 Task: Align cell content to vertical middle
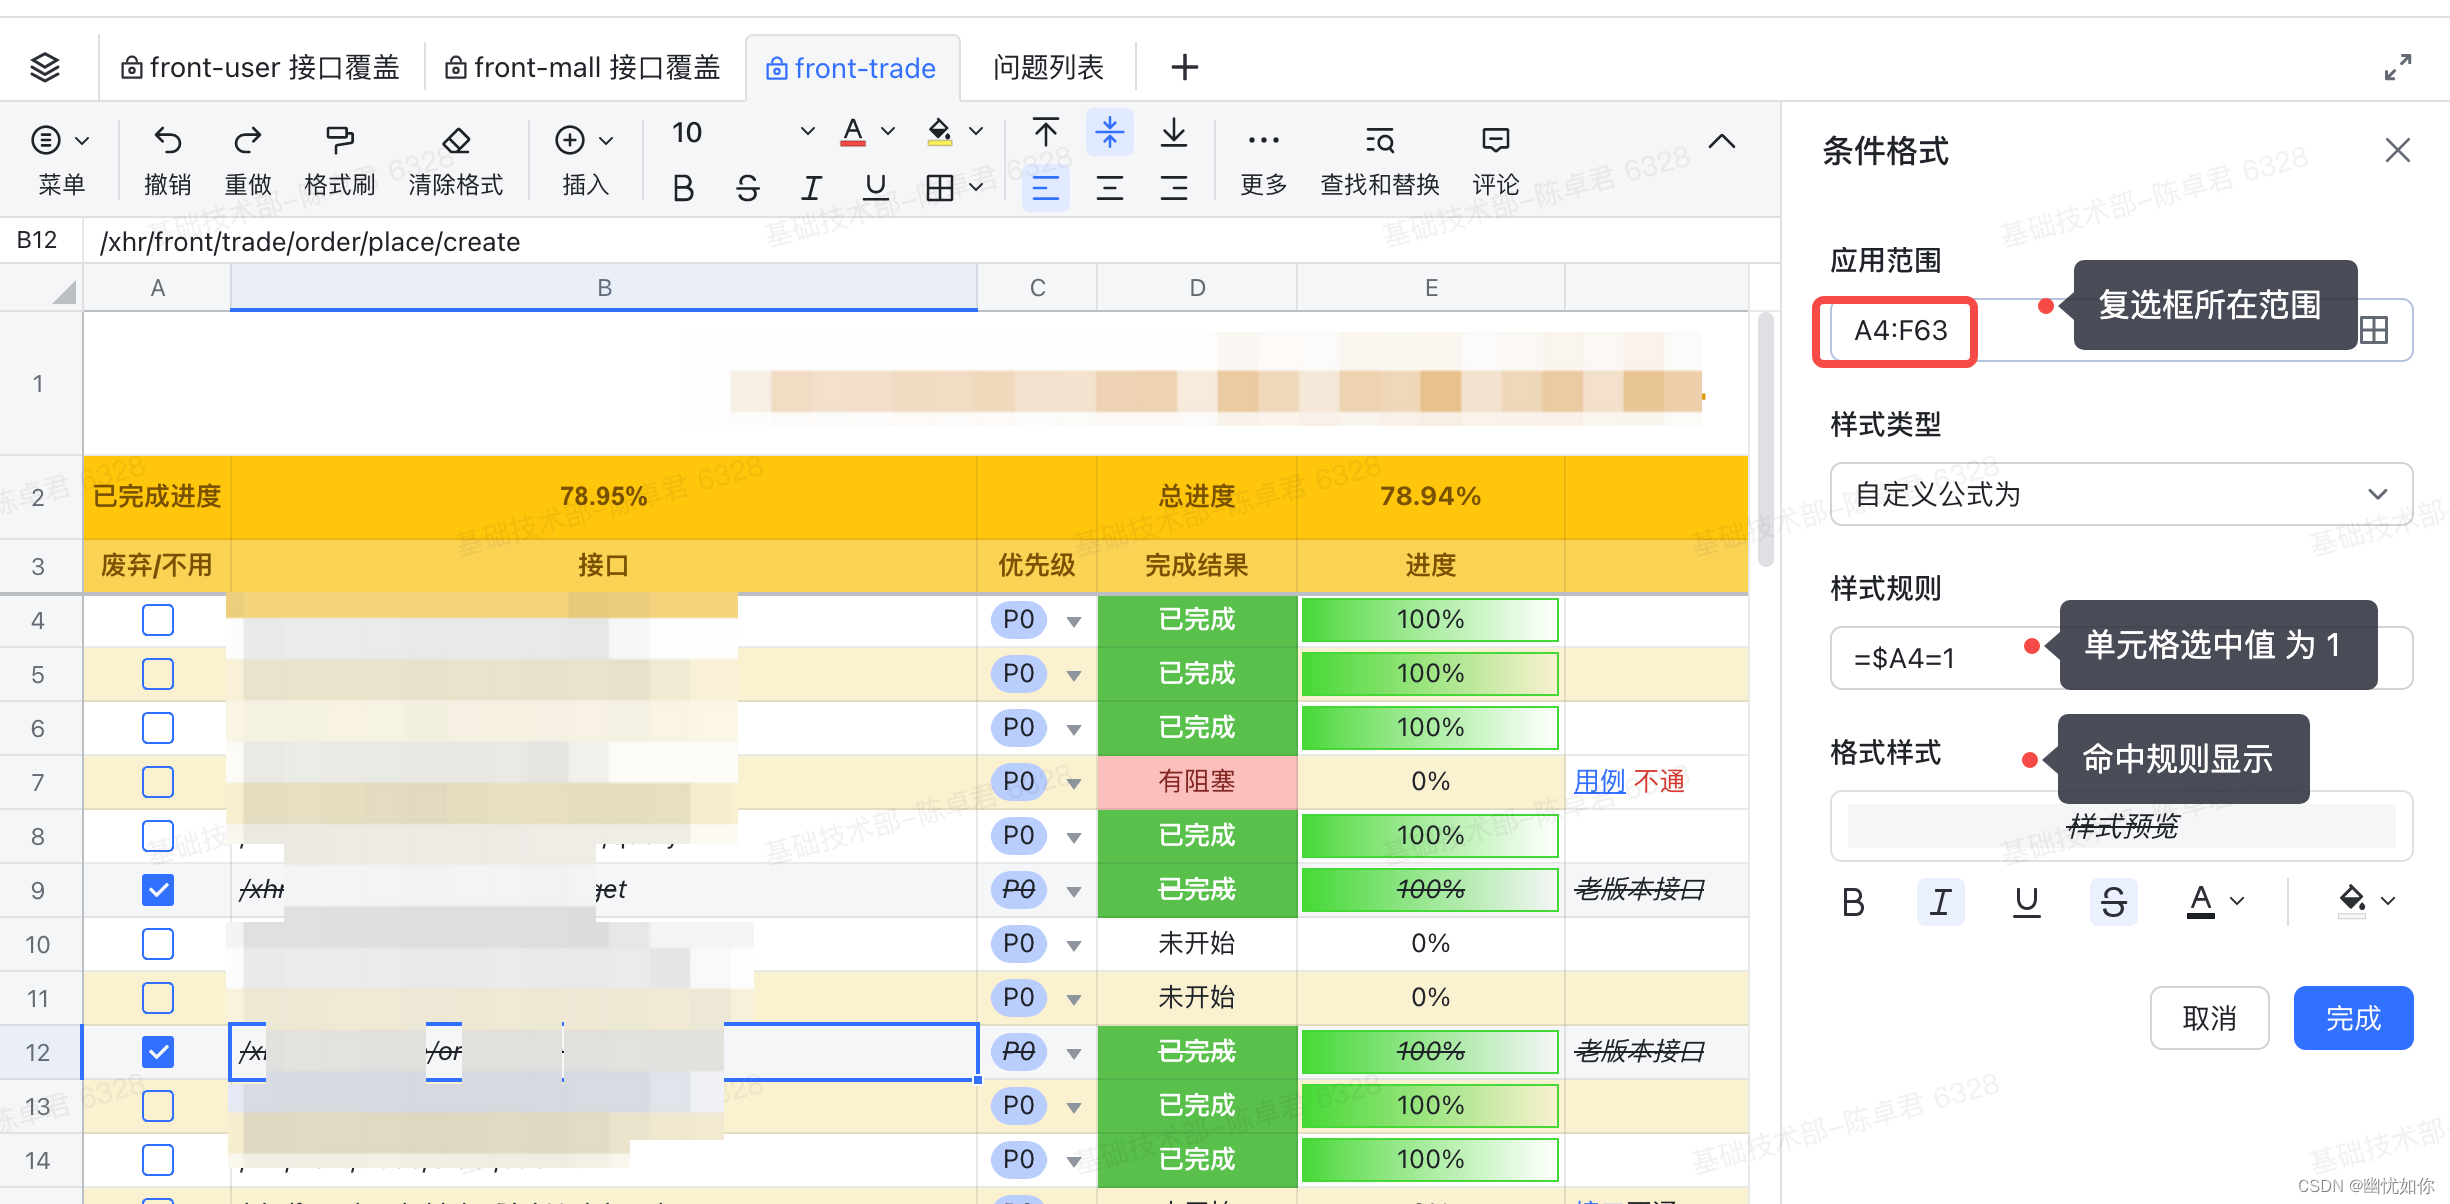click(1109, 132)
